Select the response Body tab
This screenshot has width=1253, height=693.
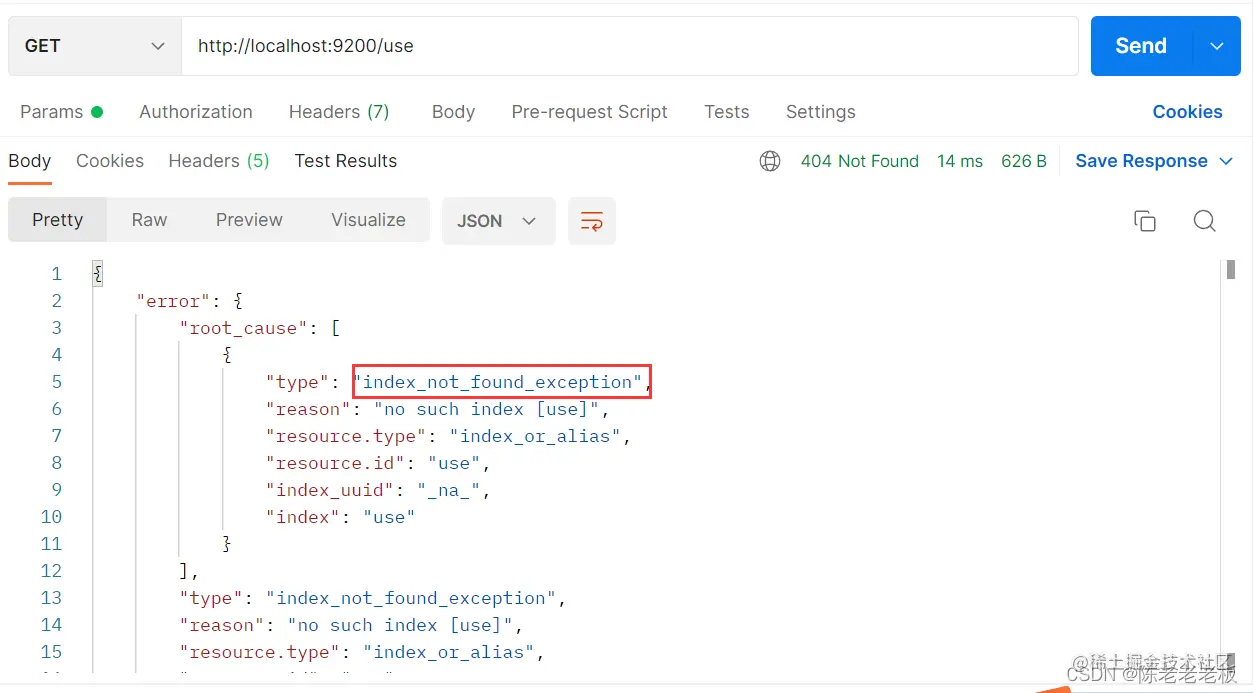point(29,161)
